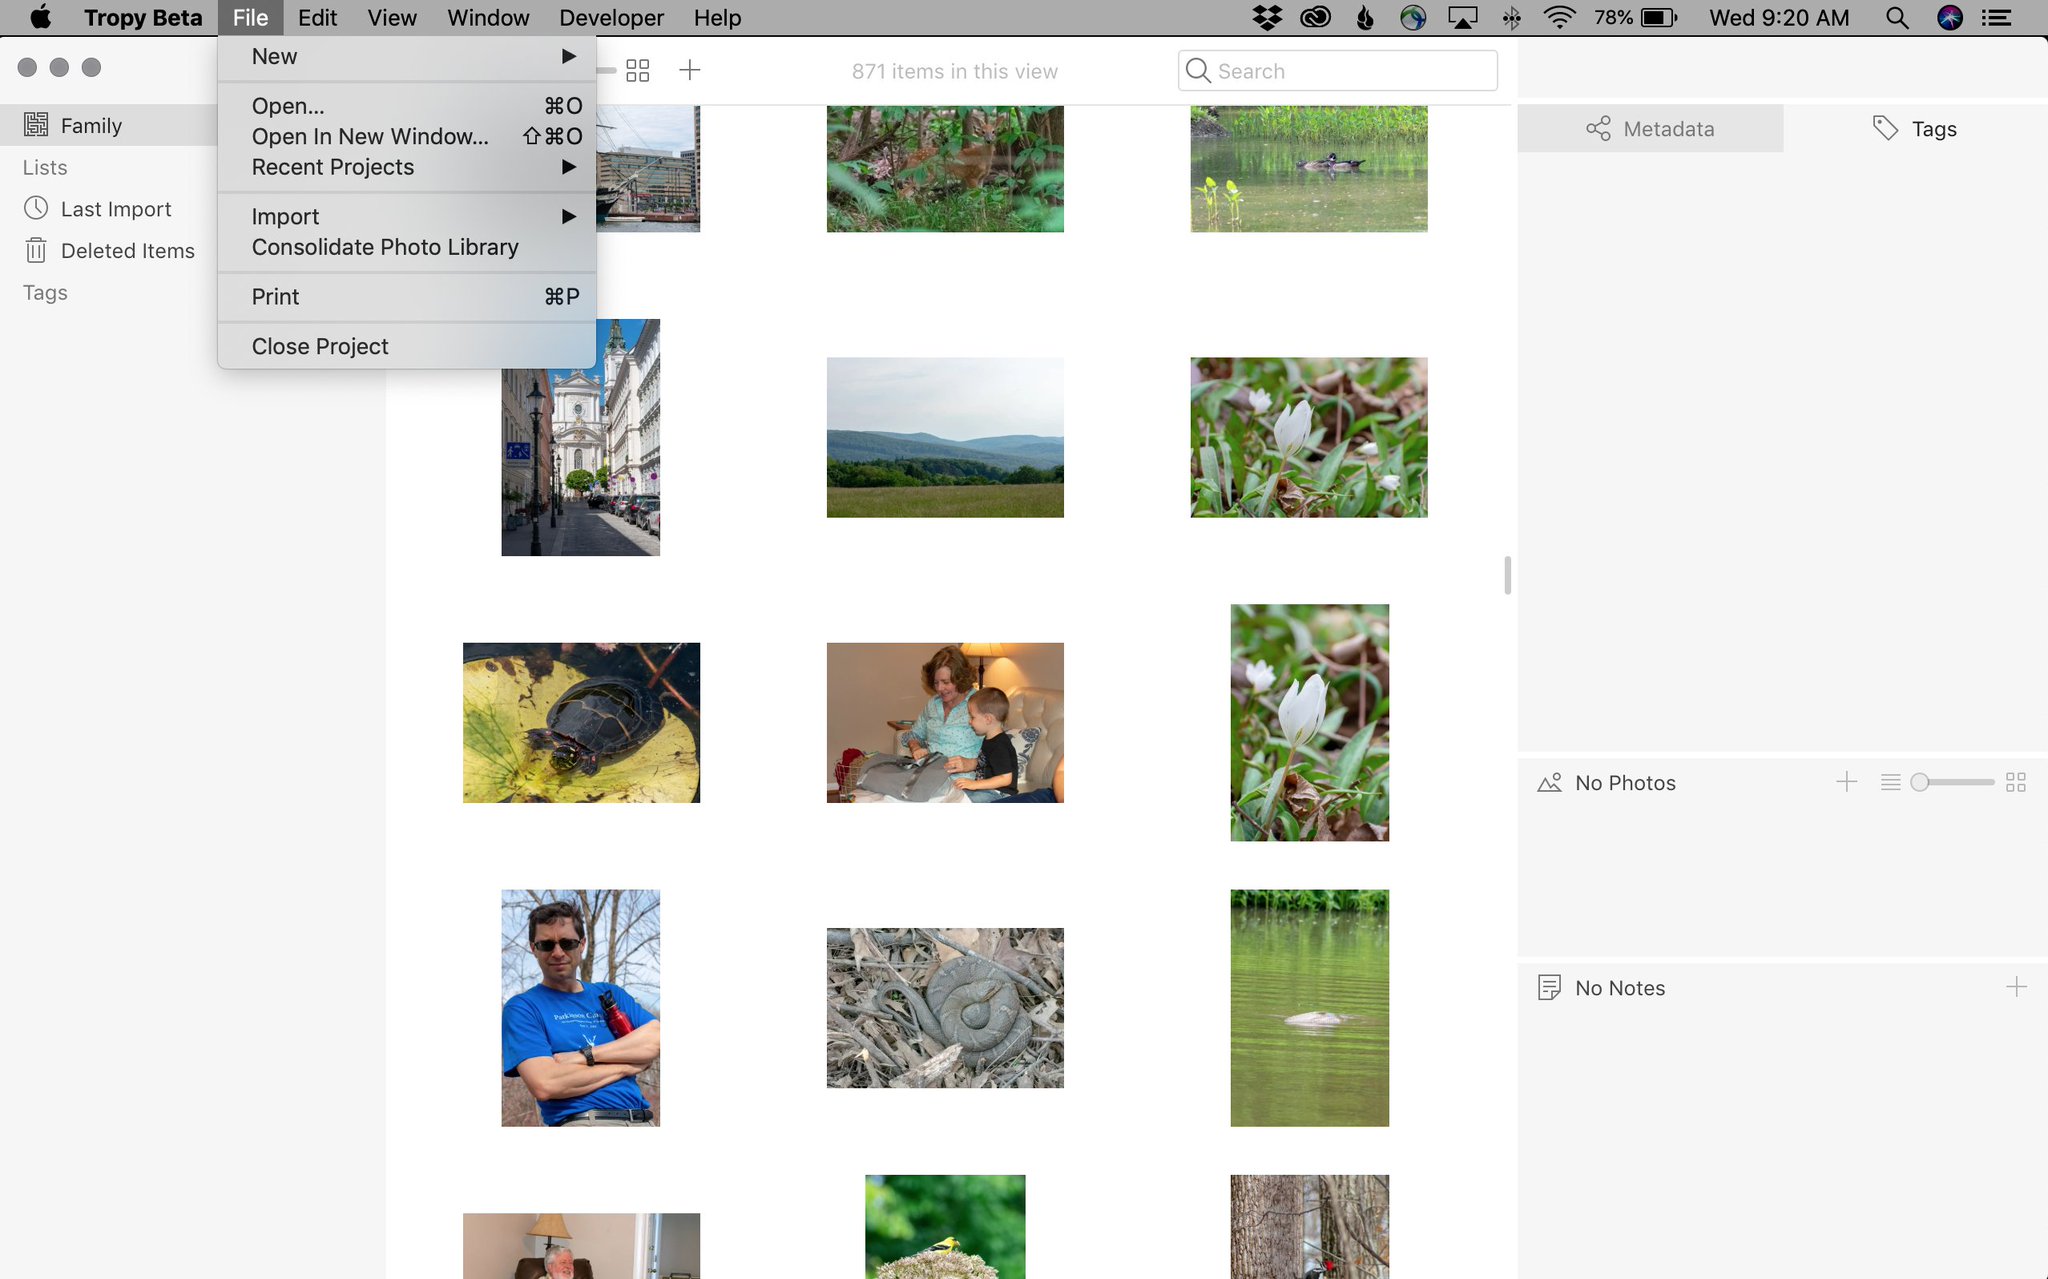Screen dimensions: 2048x1279
Task: Choose Open In New Window...
Action: click(x=407, y=136)
